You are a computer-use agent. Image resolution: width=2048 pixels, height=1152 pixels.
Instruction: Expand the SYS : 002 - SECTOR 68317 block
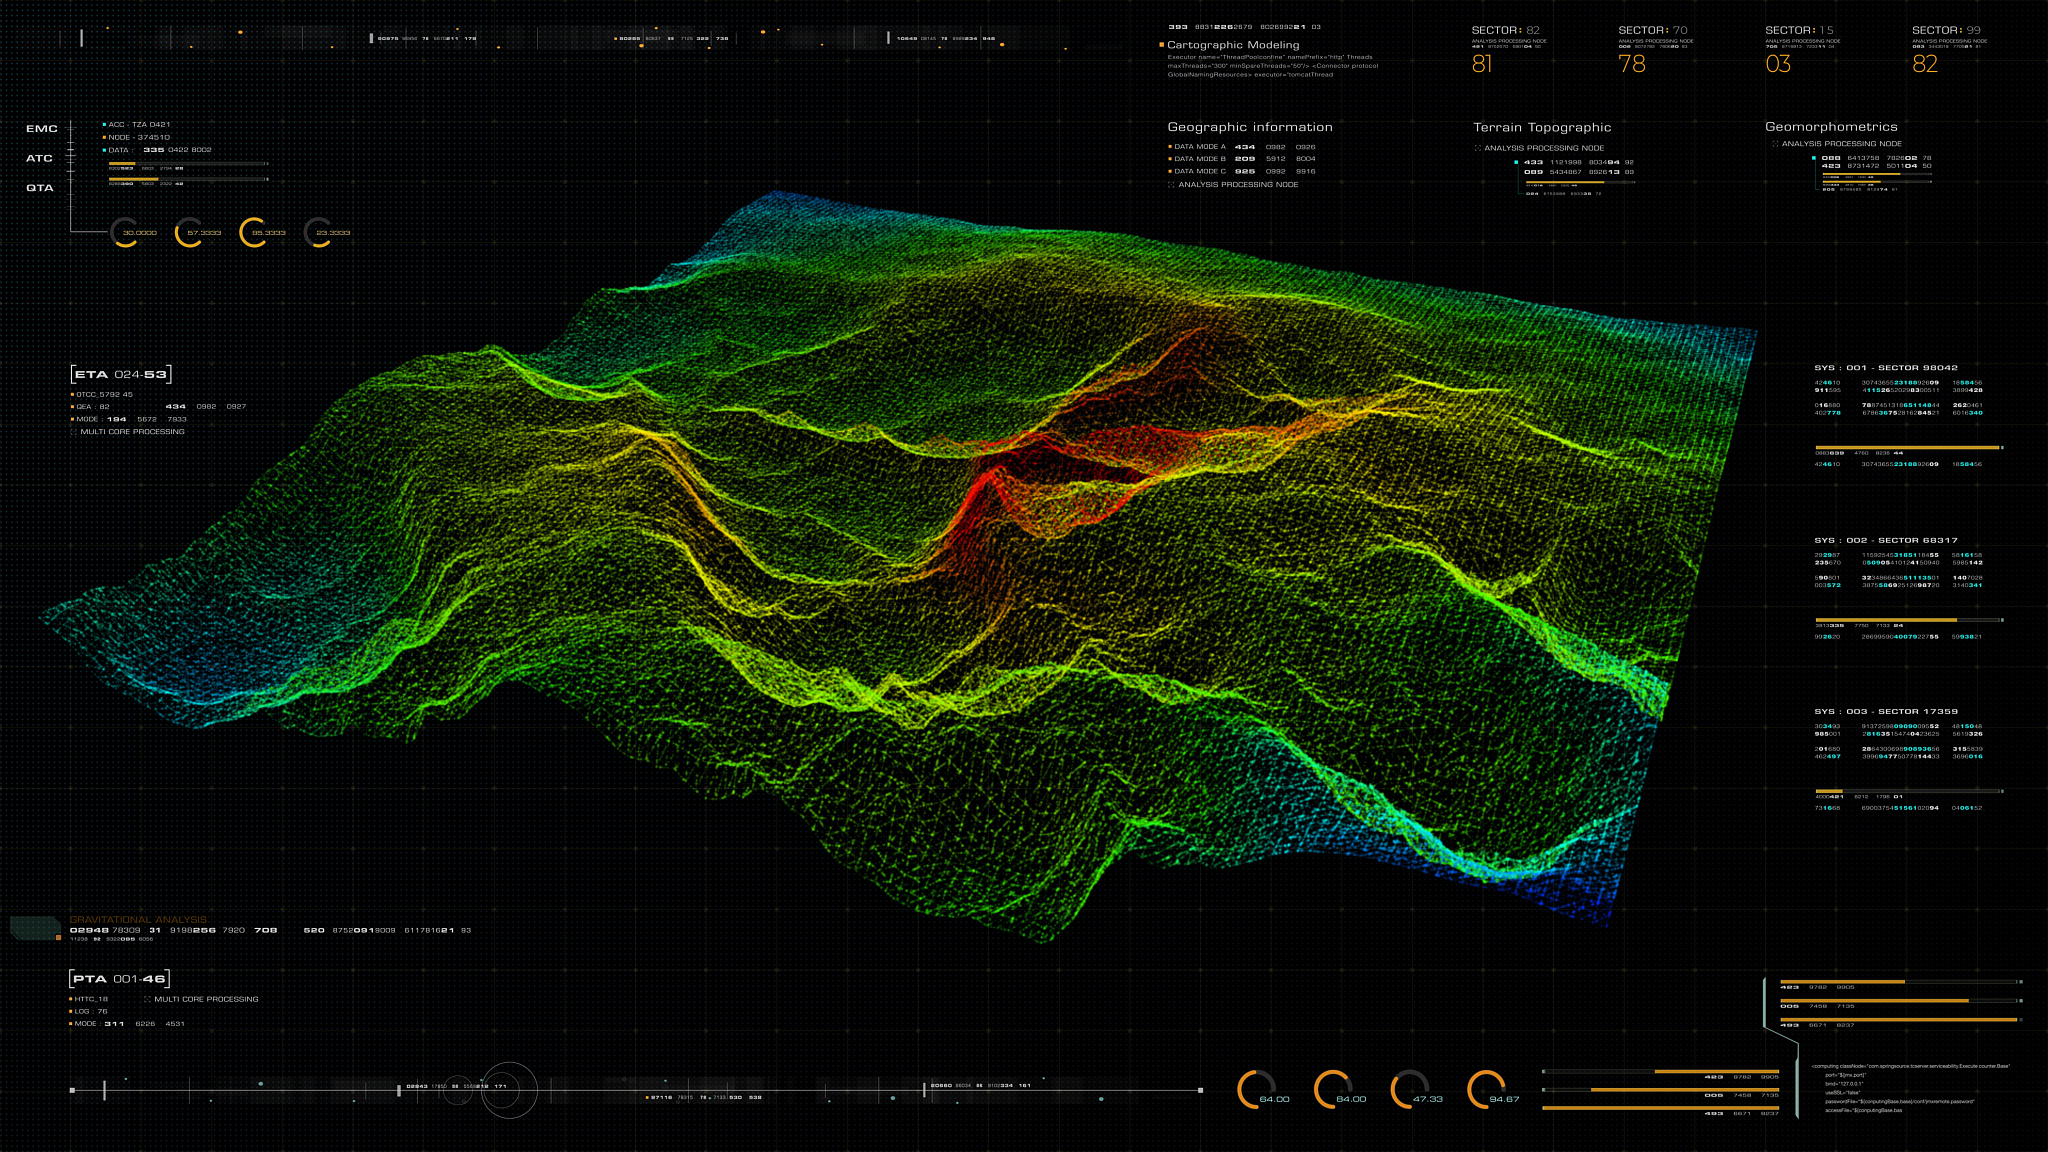[x=1886, y=540]
